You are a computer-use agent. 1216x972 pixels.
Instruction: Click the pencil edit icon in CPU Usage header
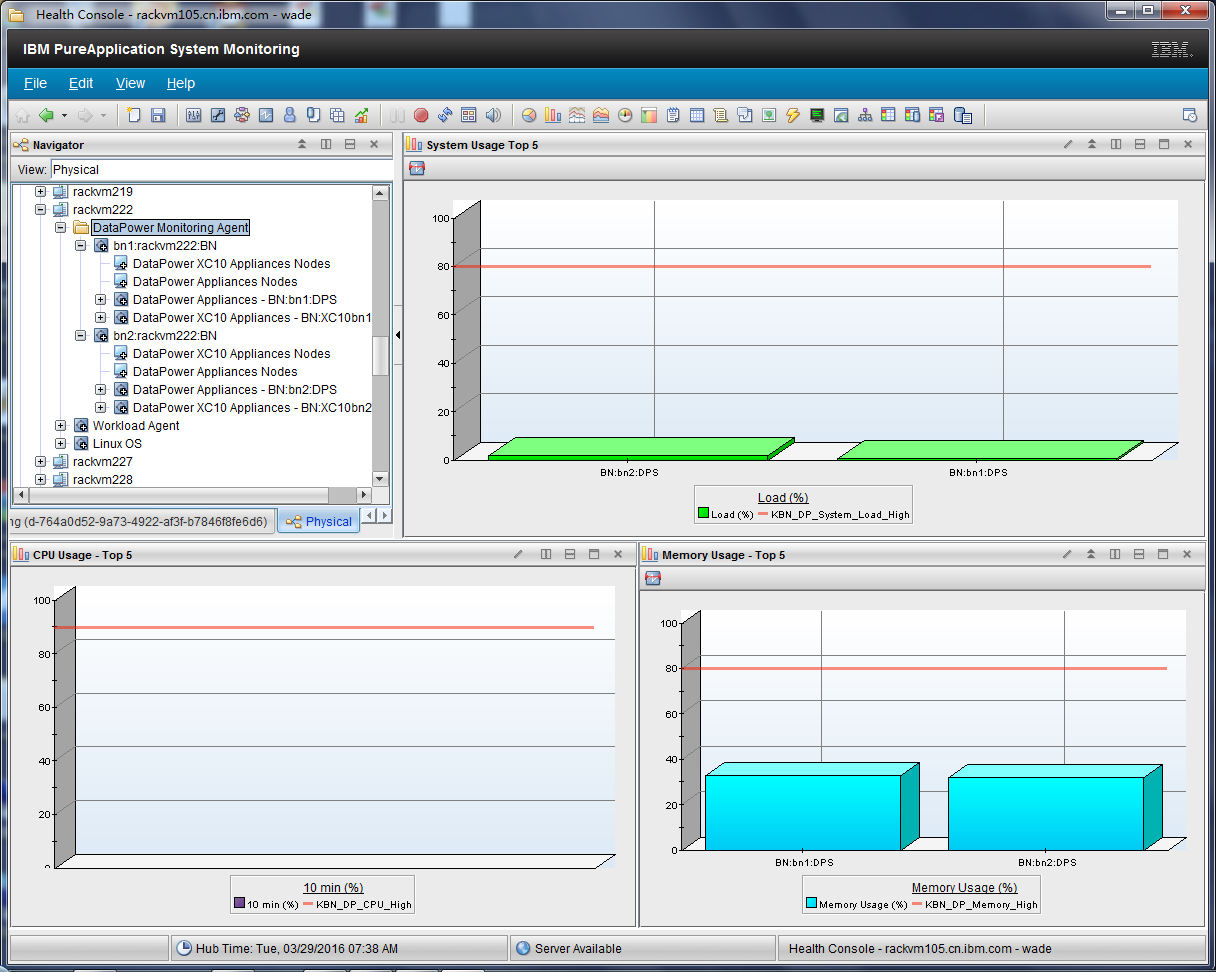click(x=518, y=554)
